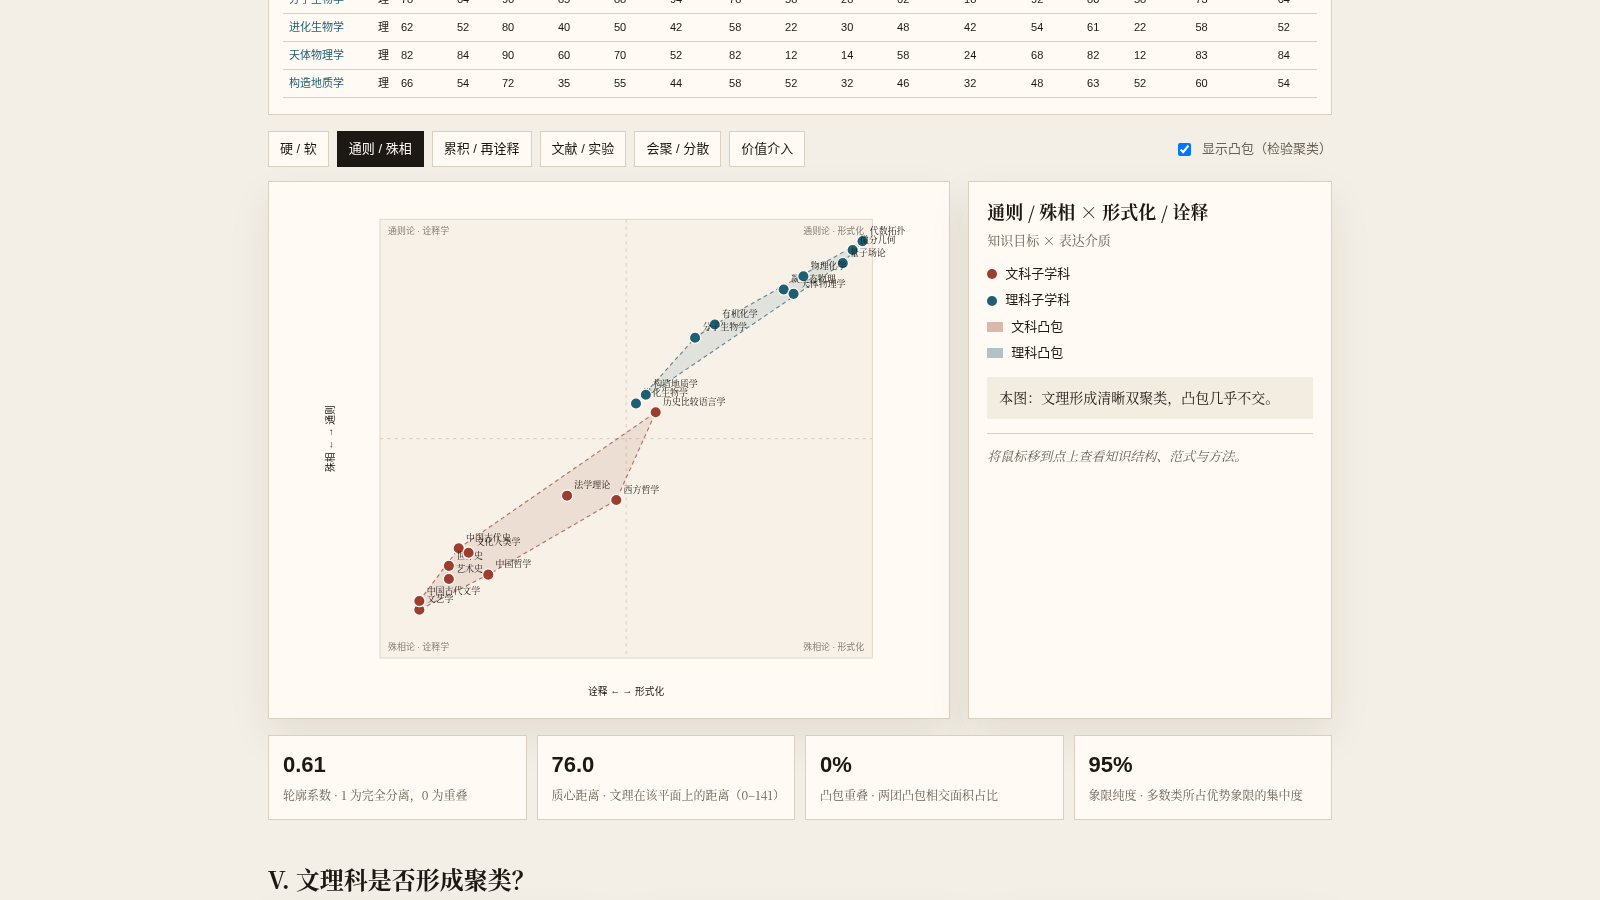Click the 法学理论 data point on the chart
This screenshot has width=1600, height=900.
click(567, 496)
